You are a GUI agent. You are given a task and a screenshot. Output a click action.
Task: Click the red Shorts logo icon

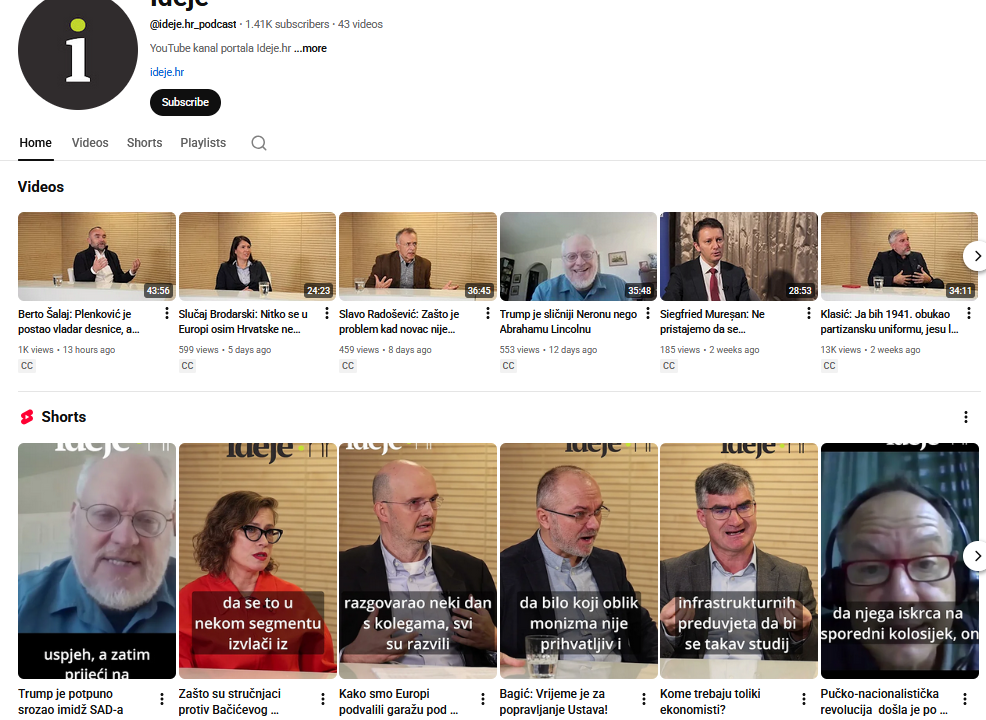(x=27, y=417)
